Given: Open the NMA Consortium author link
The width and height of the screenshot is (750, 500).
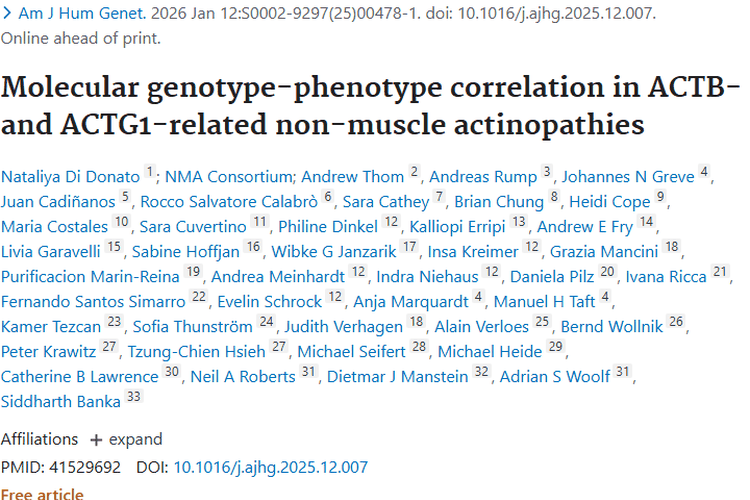Looking at the screenshot, I should coord(228,176).
